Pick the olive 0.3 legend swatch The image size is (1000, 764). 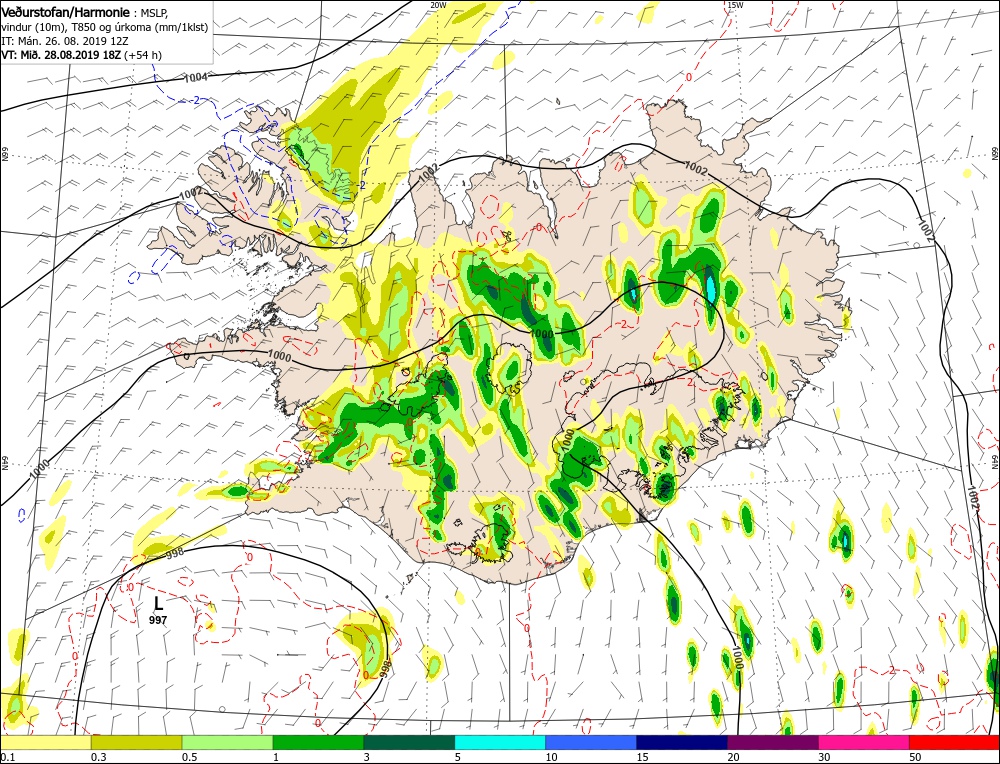(x=136, y=742)
